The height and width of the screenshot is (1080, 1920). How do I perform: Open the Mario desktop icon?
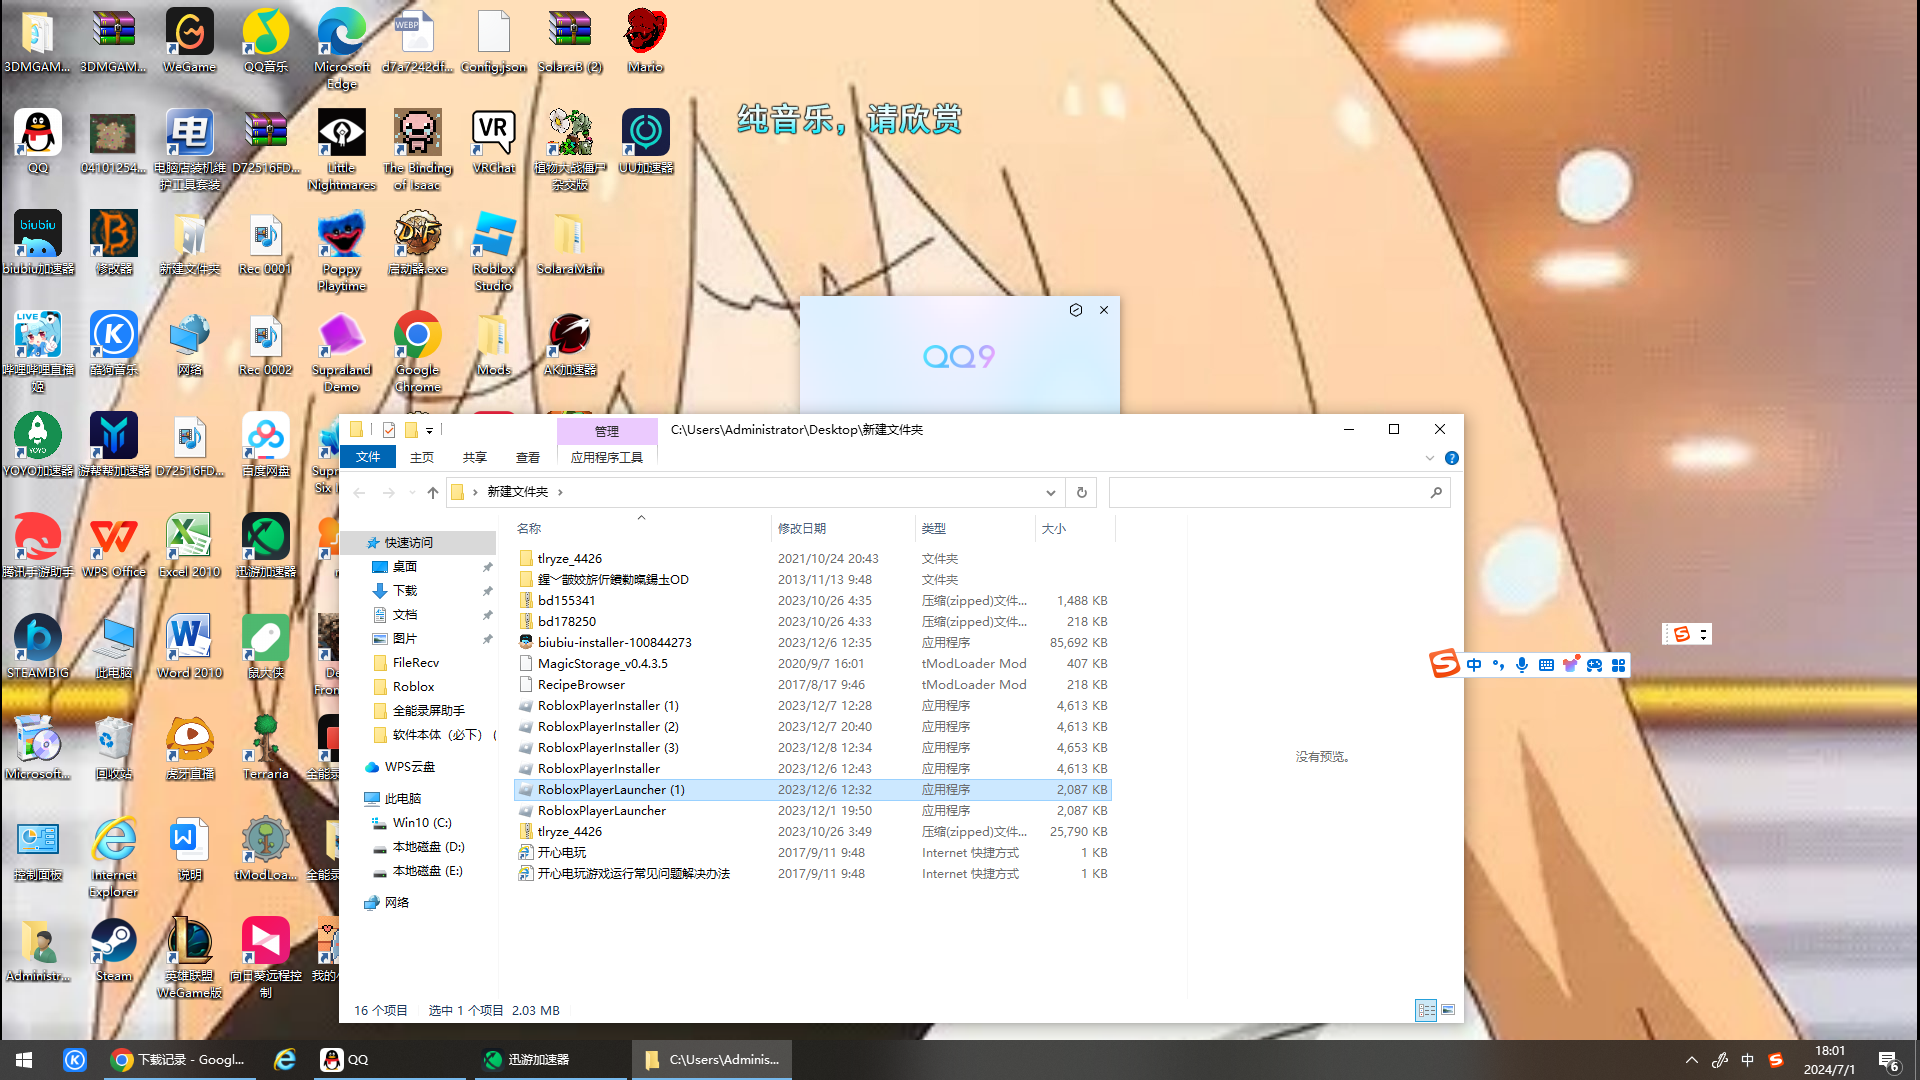[645, 41]
